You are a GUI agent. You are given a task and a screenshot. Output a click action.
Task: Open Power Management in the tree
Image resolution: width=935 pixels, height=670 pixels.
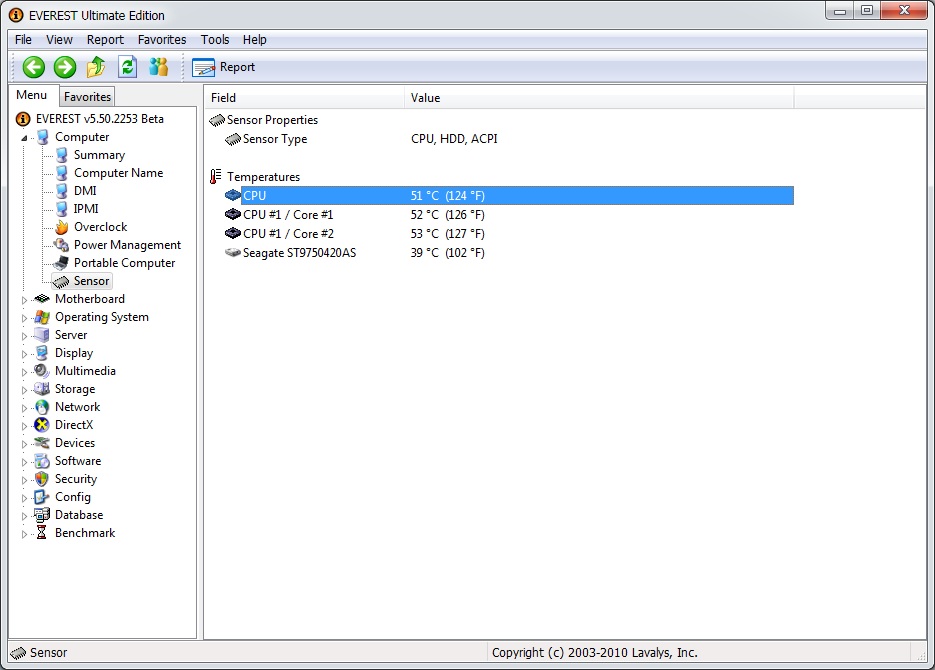(127, 245)
